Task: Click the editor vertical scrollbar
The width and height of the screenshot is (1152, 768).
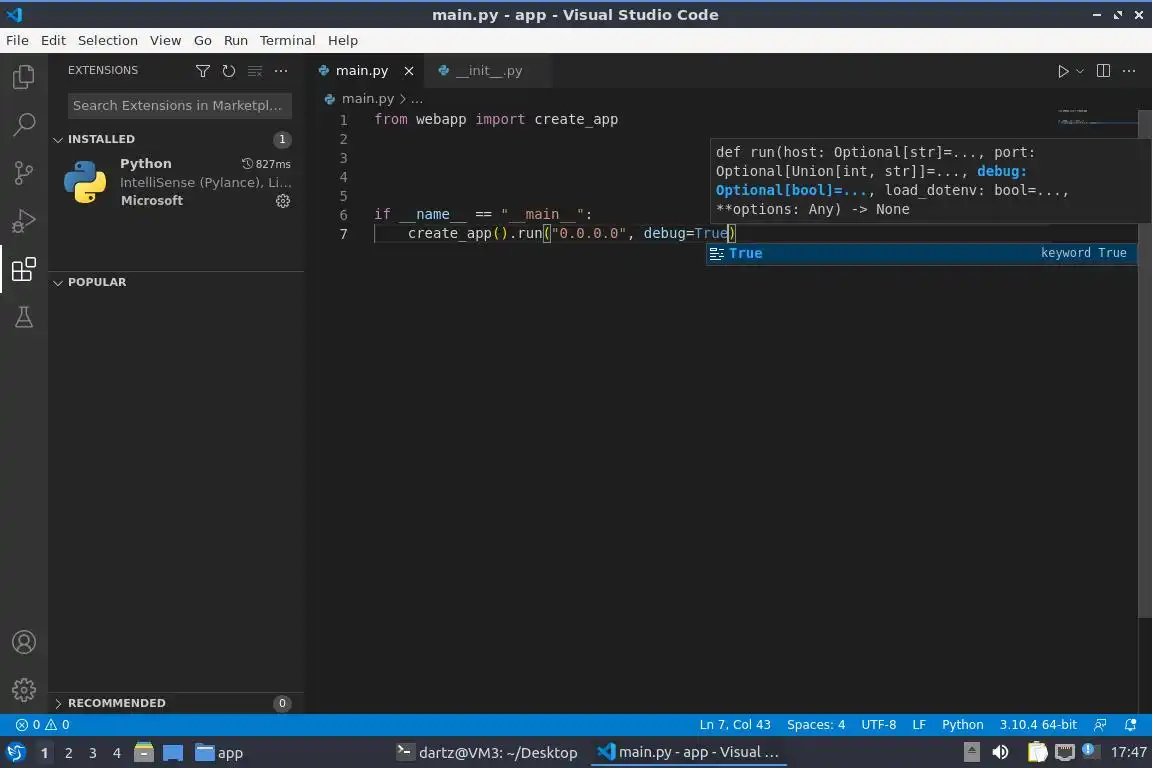Action: click(x=1145, y=364)
